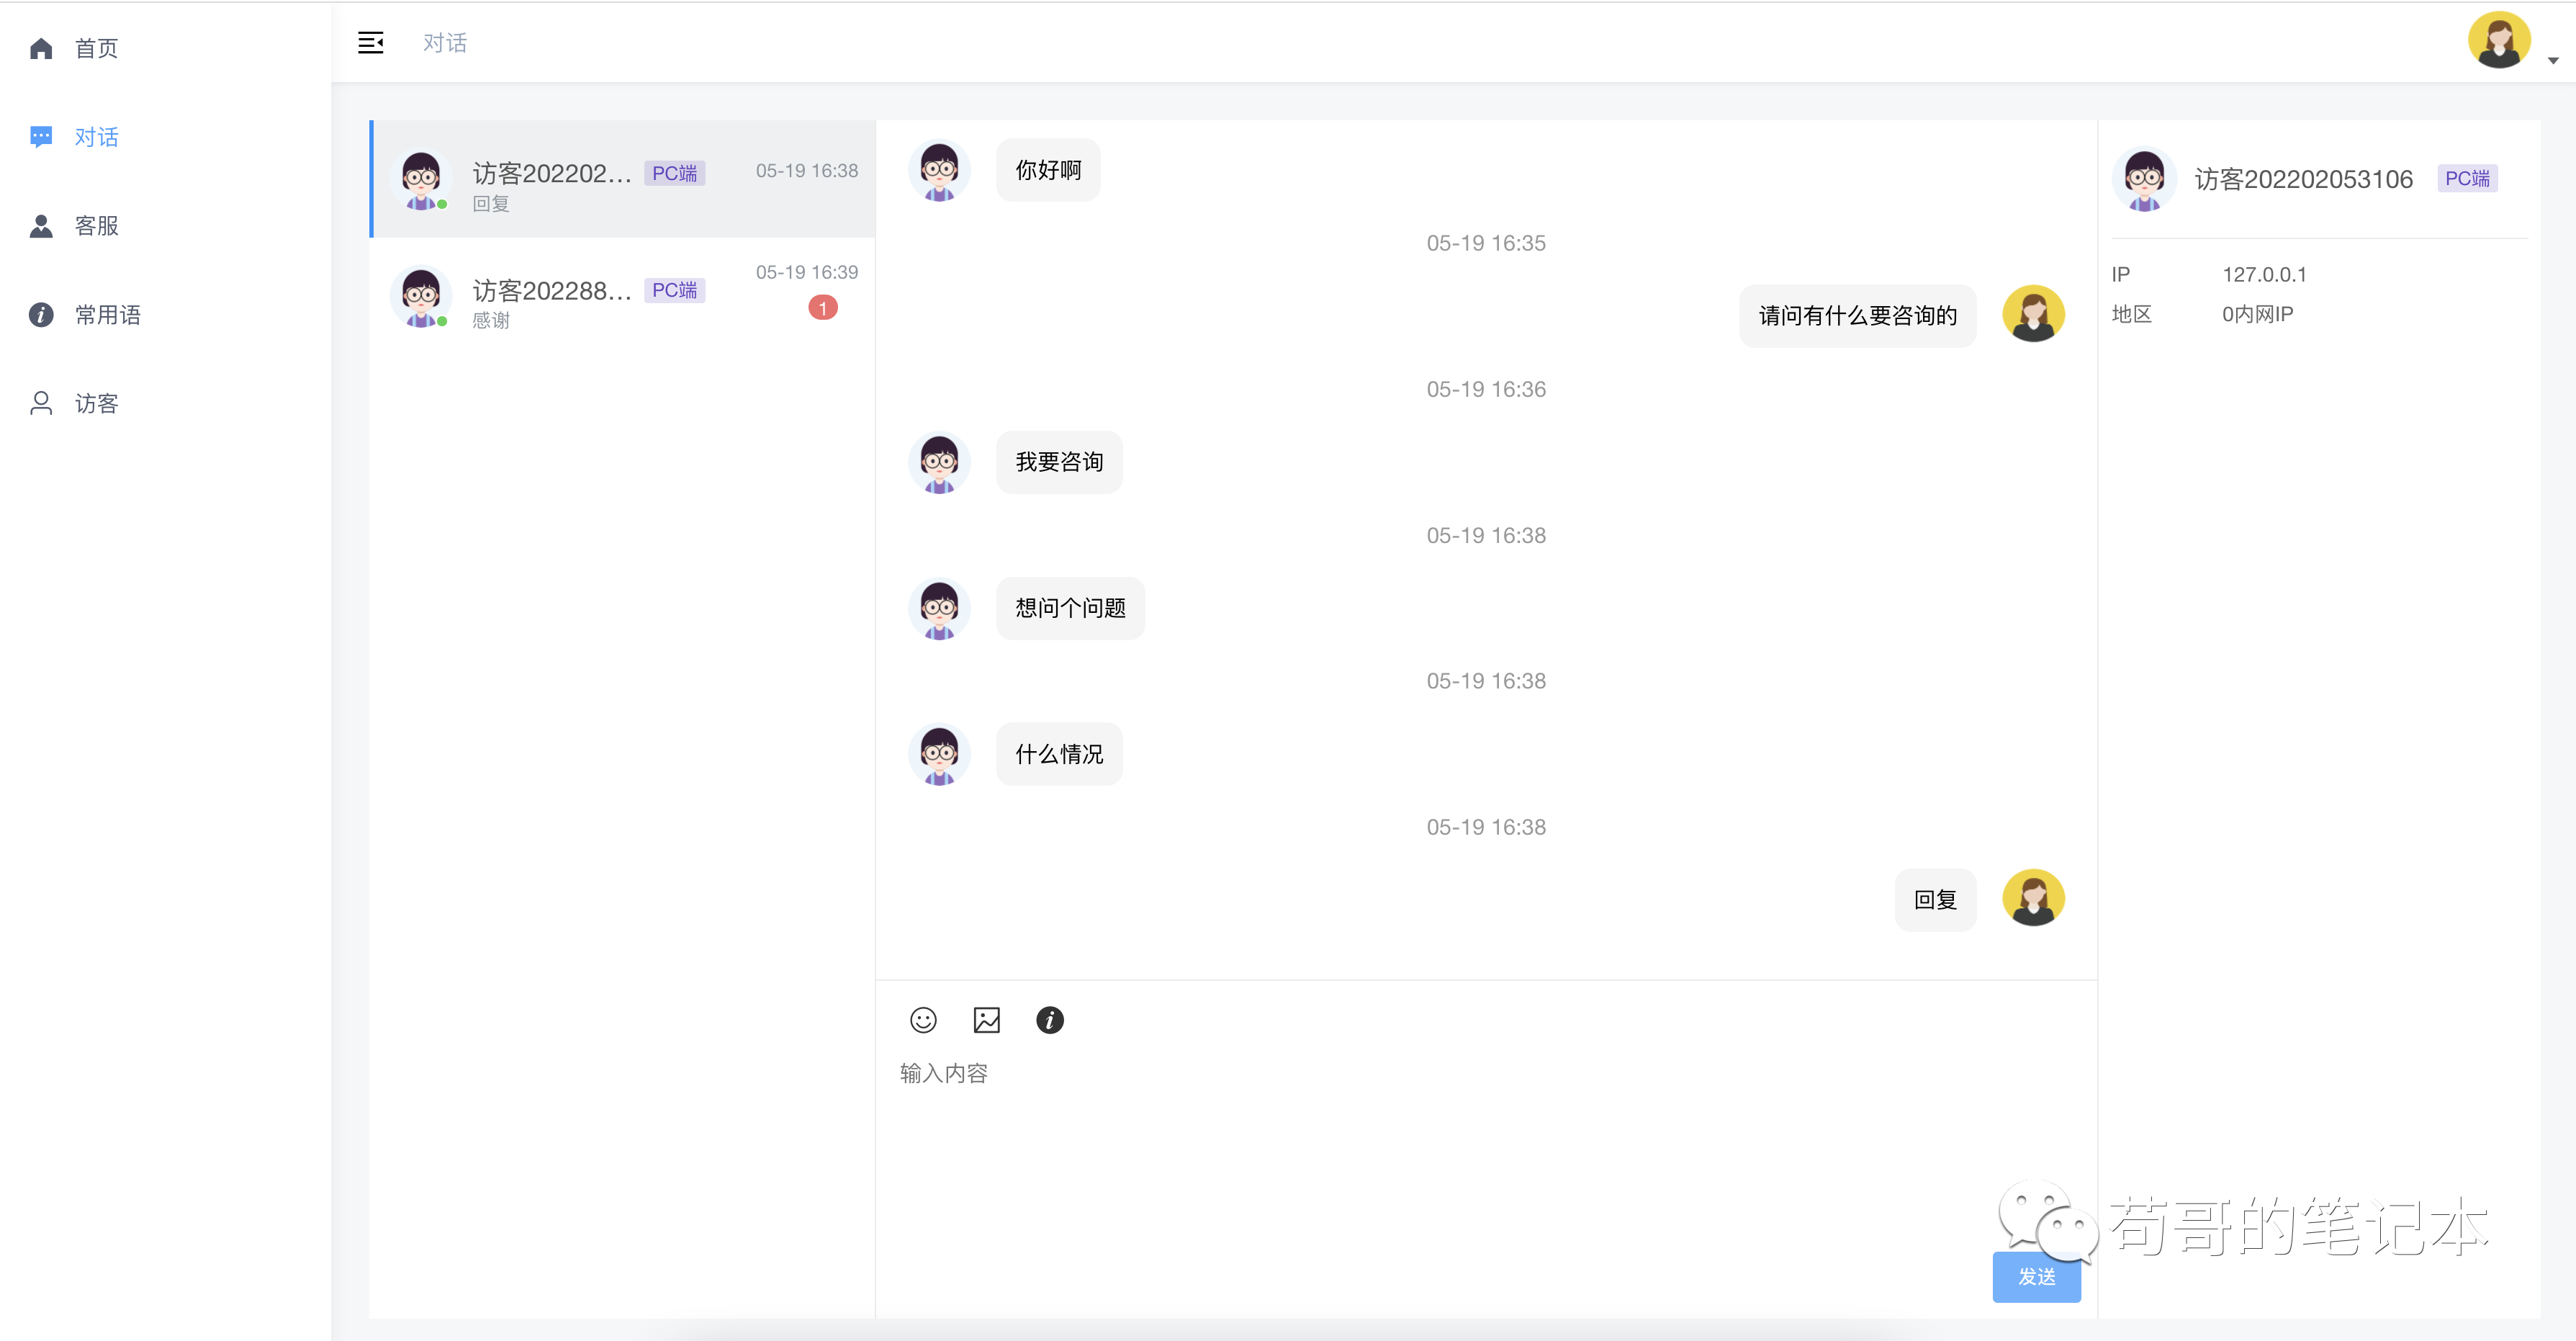The width and height of the screenshot is (2576, 1341).
Task: Open the 客服 agent icon in sidebar
Action: tap(41, 226)
